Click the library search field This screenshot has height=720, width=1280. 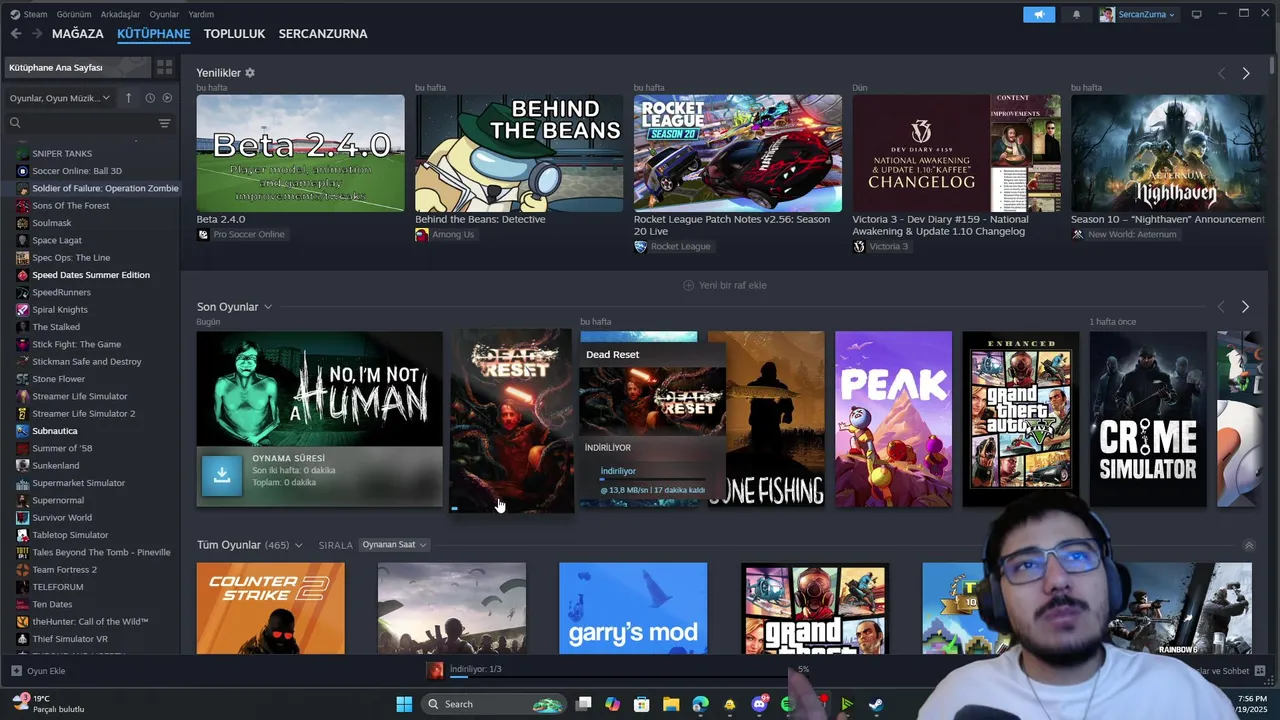tap(88, 123)
